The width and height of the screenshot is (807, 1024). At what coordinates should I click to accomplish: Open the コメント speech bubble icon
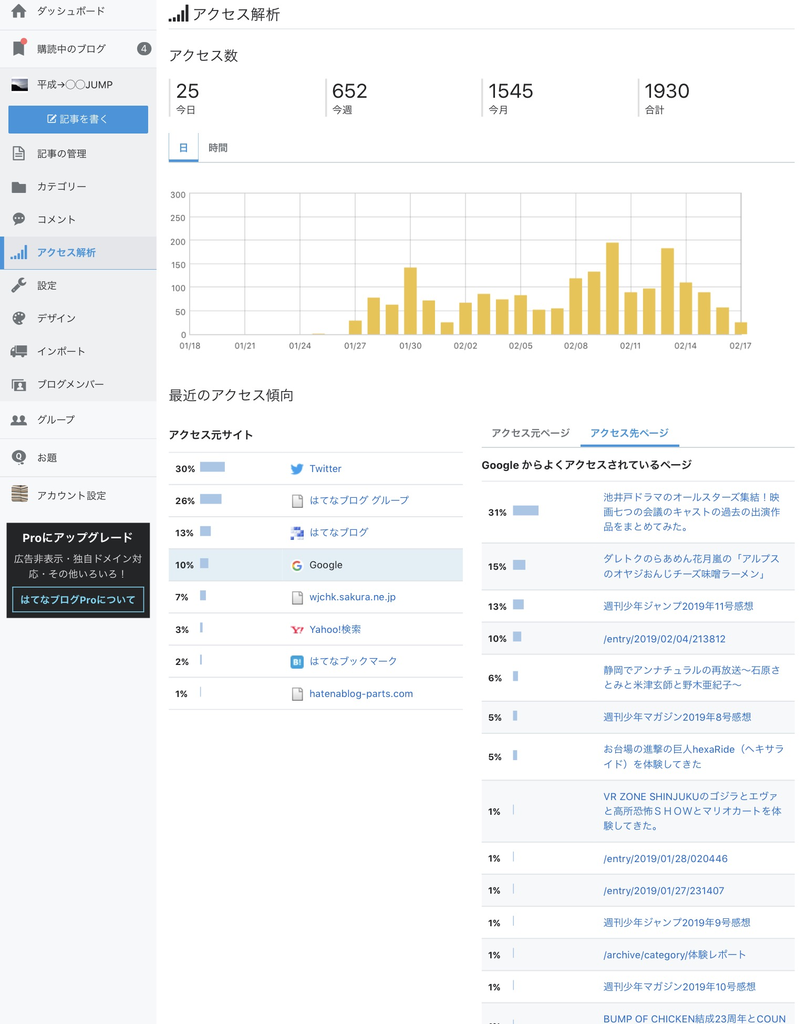(19, 219)
